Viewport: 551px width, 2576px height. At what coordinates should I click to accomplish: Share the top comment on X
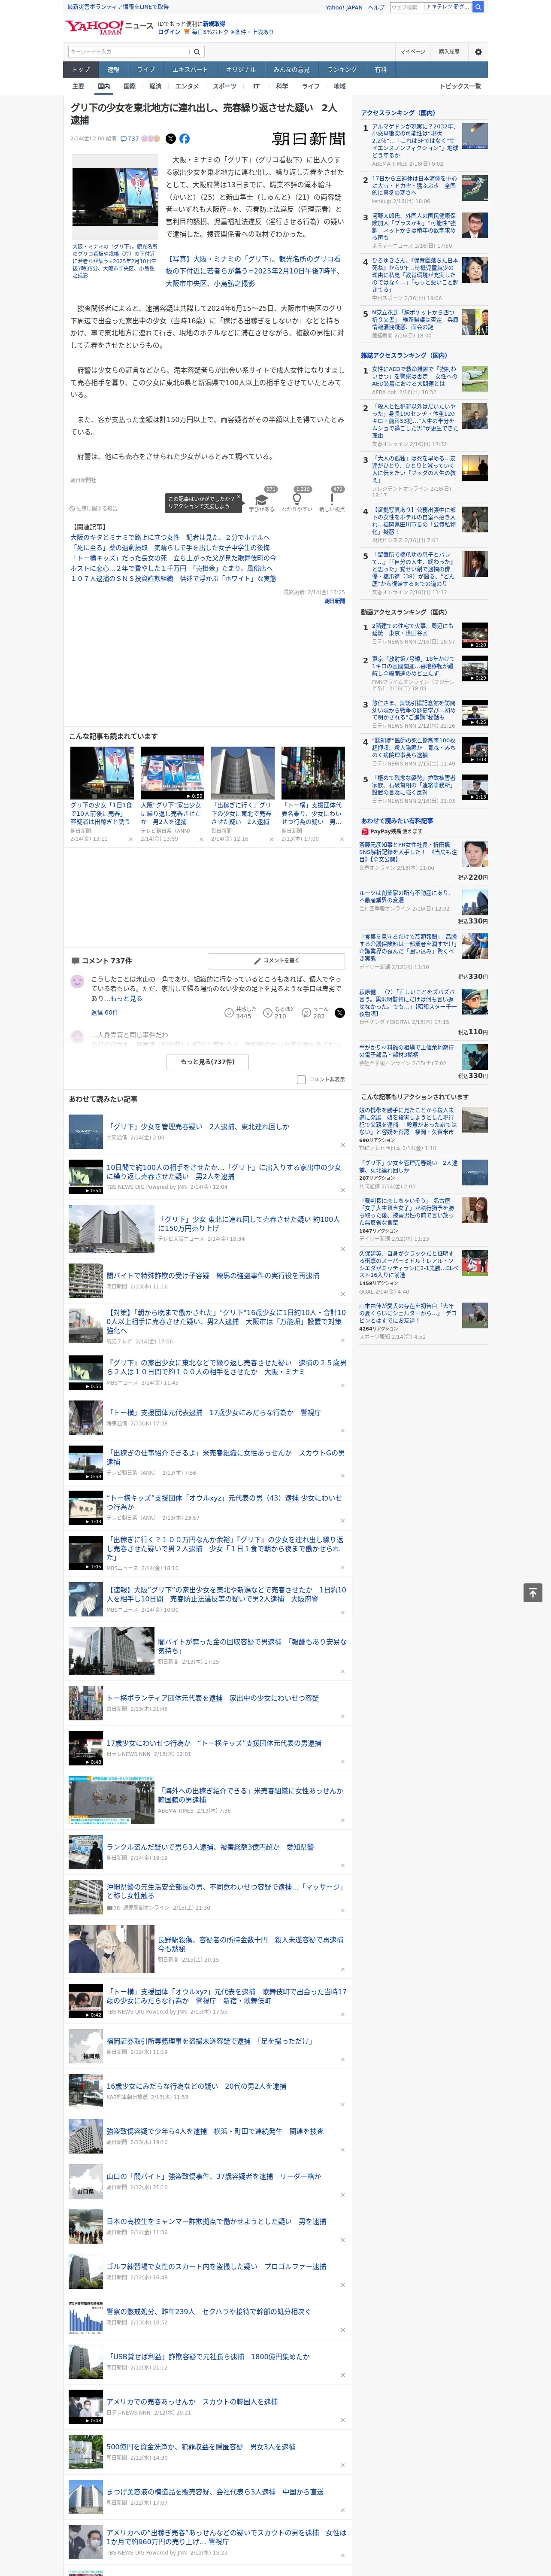coord(340,1013)
